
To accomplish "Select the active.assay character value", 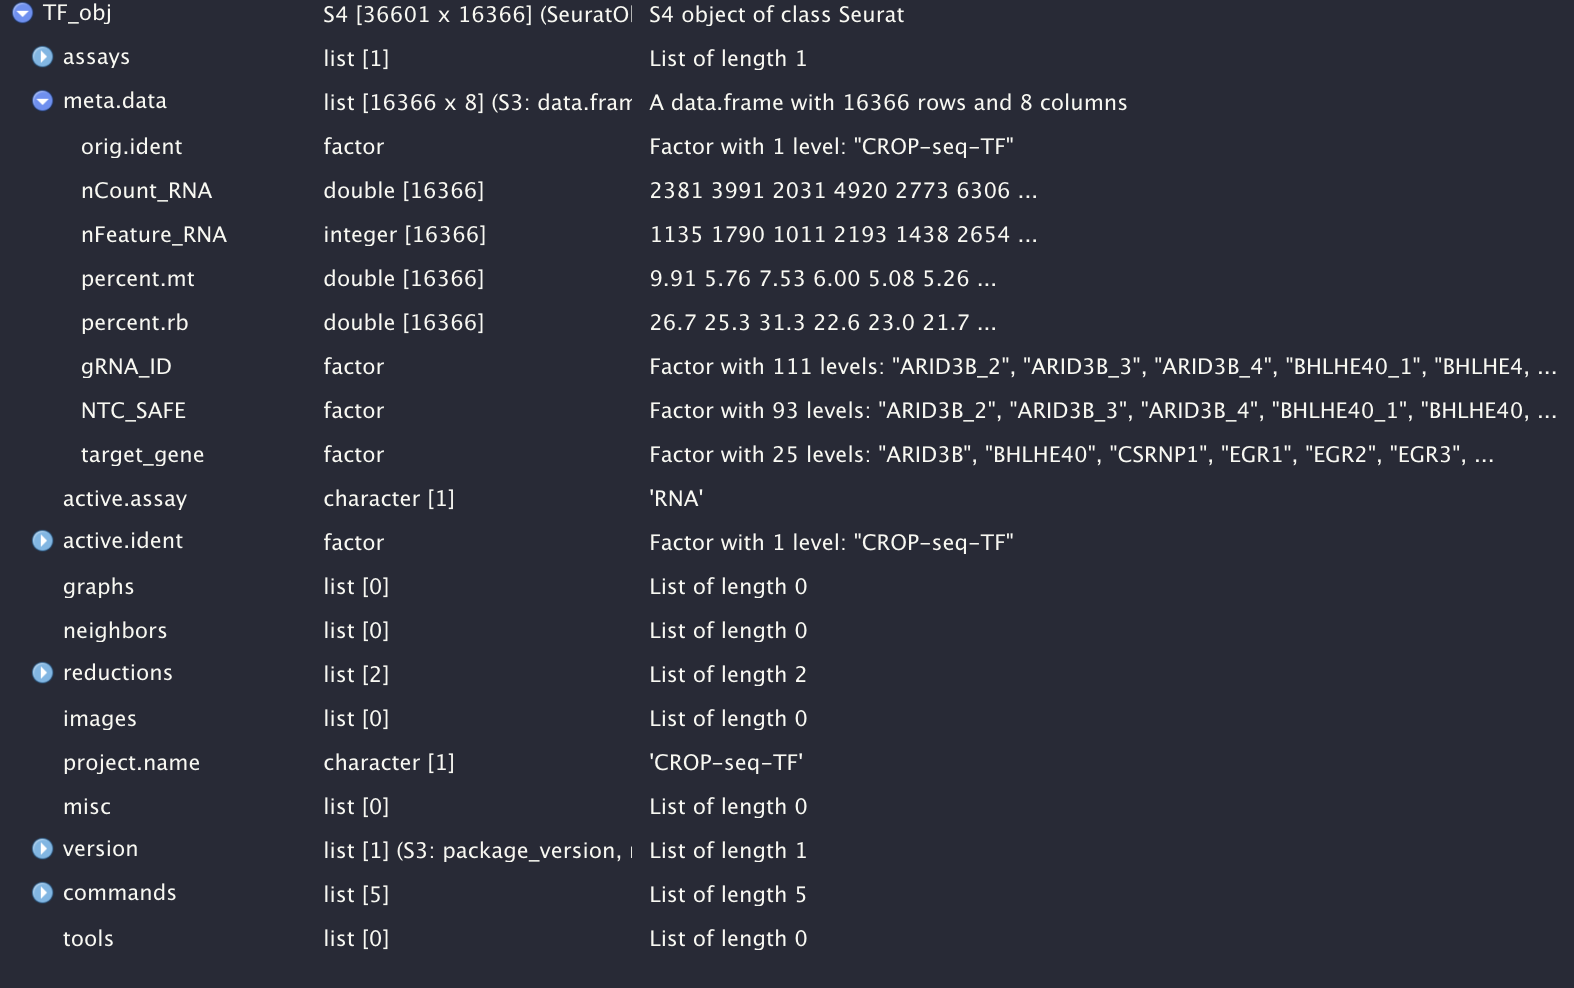I will pos(125,498).
